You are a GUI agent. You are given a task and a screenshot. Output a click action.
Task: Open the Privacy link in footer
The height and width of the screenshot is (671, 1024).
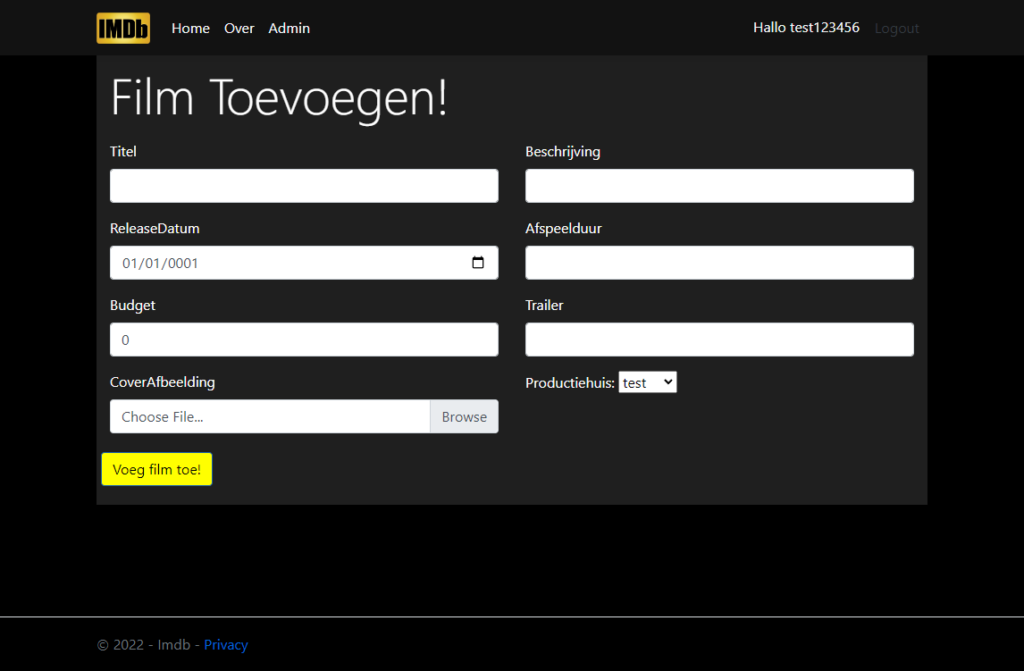click(226, 645)
